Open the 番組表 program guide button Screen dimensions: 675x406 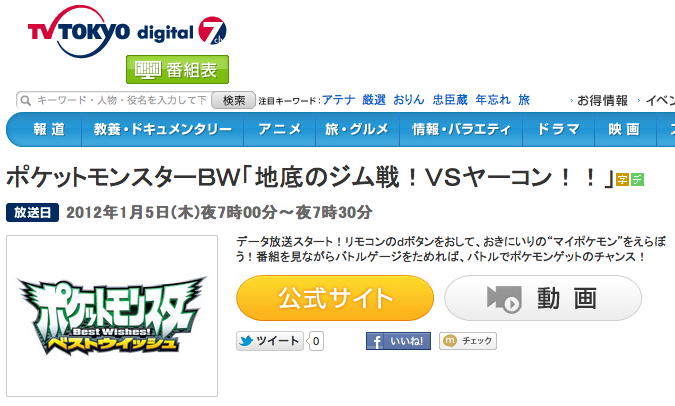177,69
